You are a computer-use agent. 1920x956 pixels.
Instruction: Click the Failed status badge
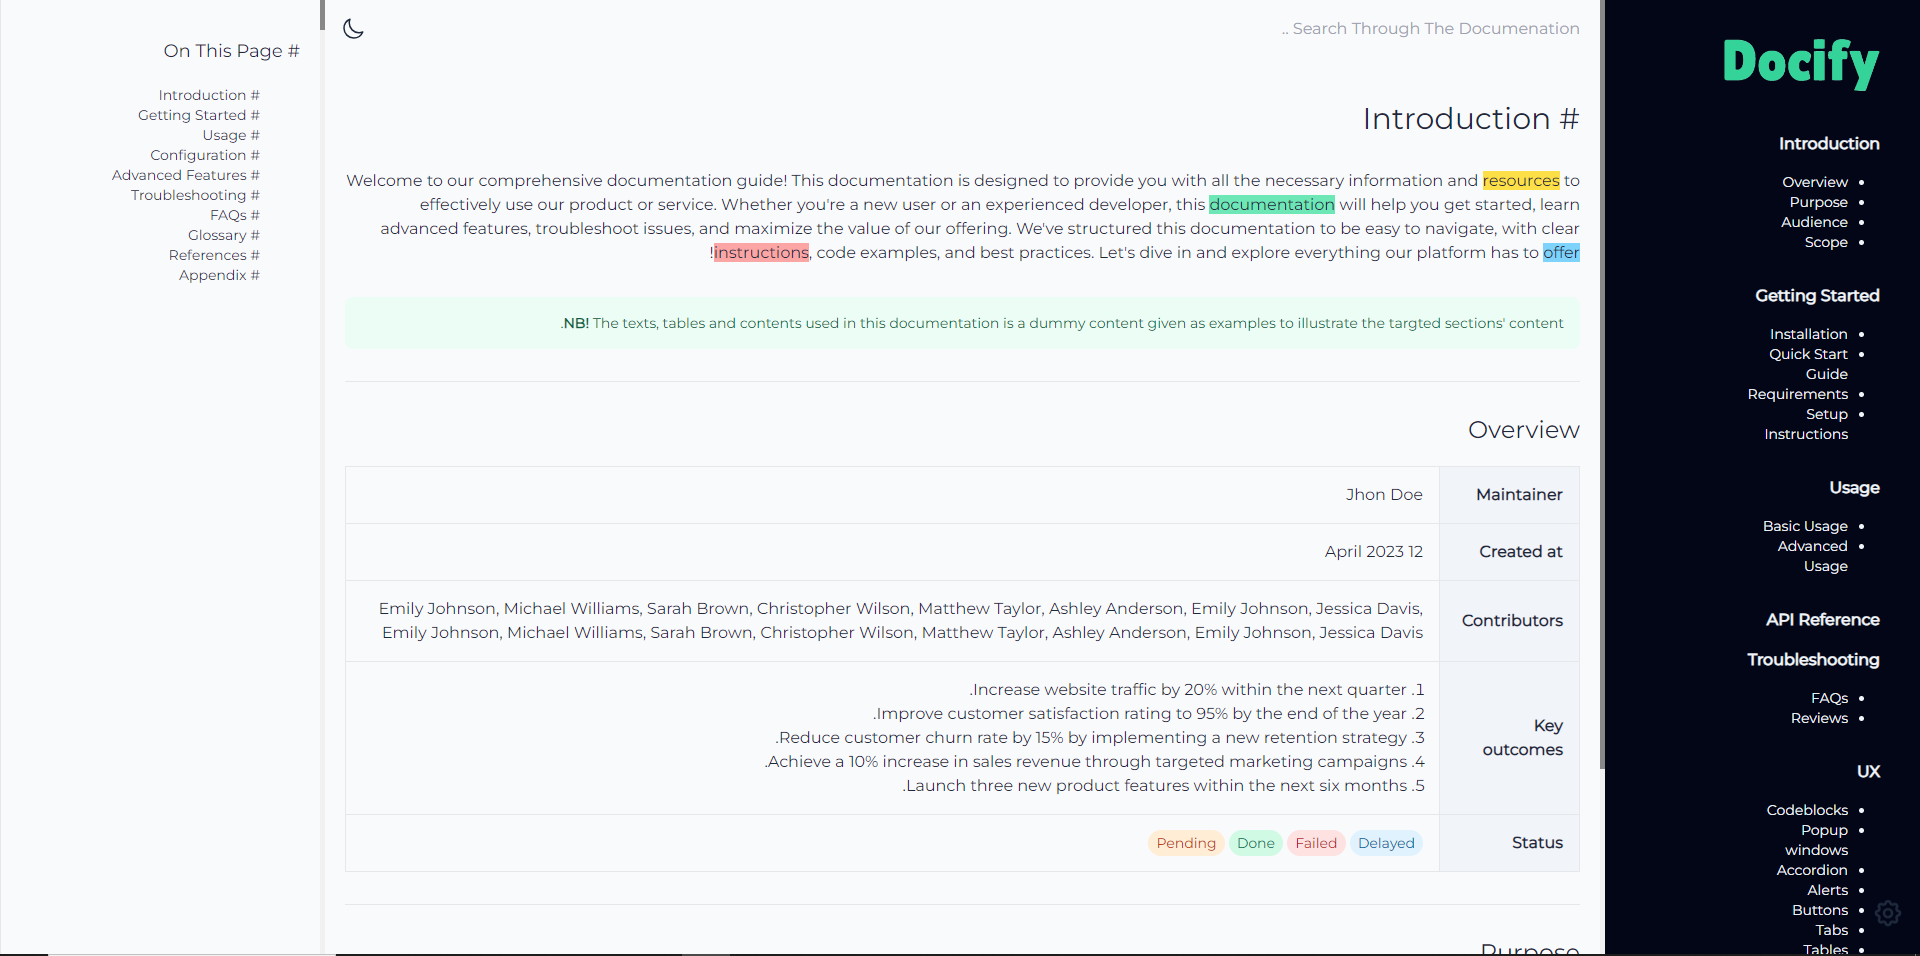click(1315, 842)
